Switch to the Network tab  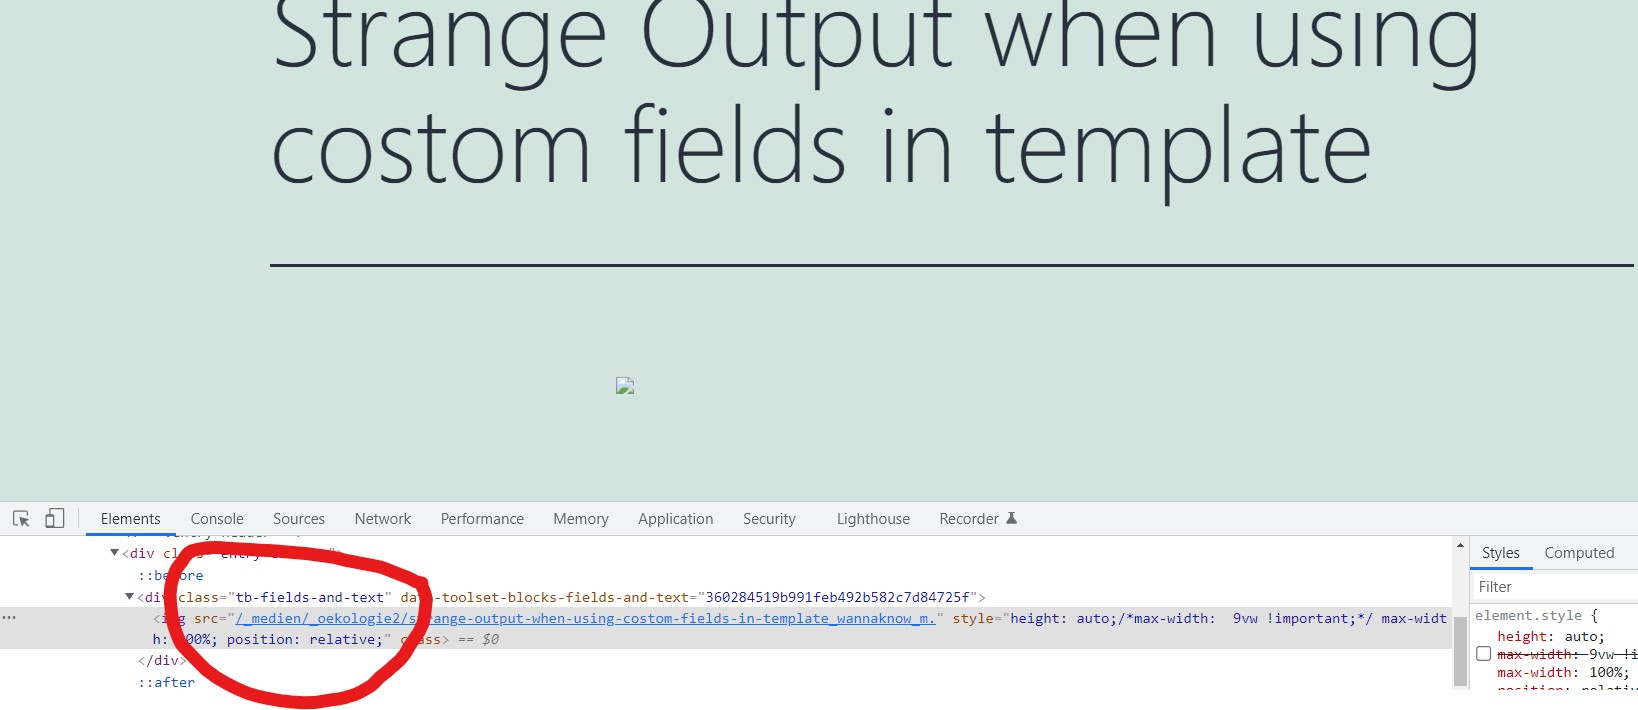383,519
